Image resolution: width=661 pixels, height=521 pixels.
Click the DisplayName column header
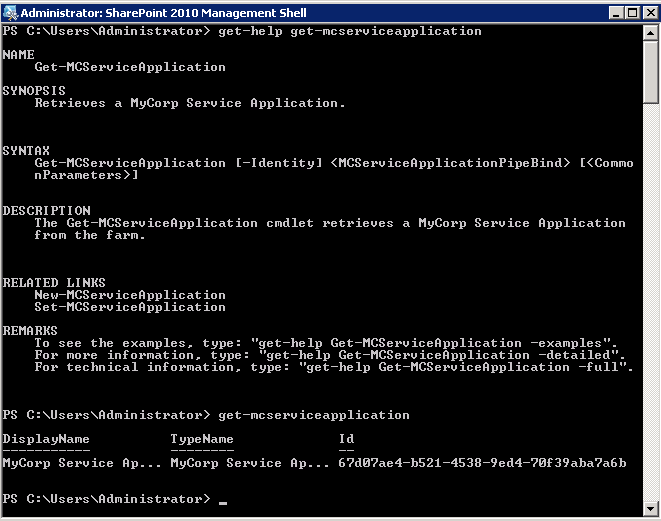pyautogui.click(x=46, y=439)
